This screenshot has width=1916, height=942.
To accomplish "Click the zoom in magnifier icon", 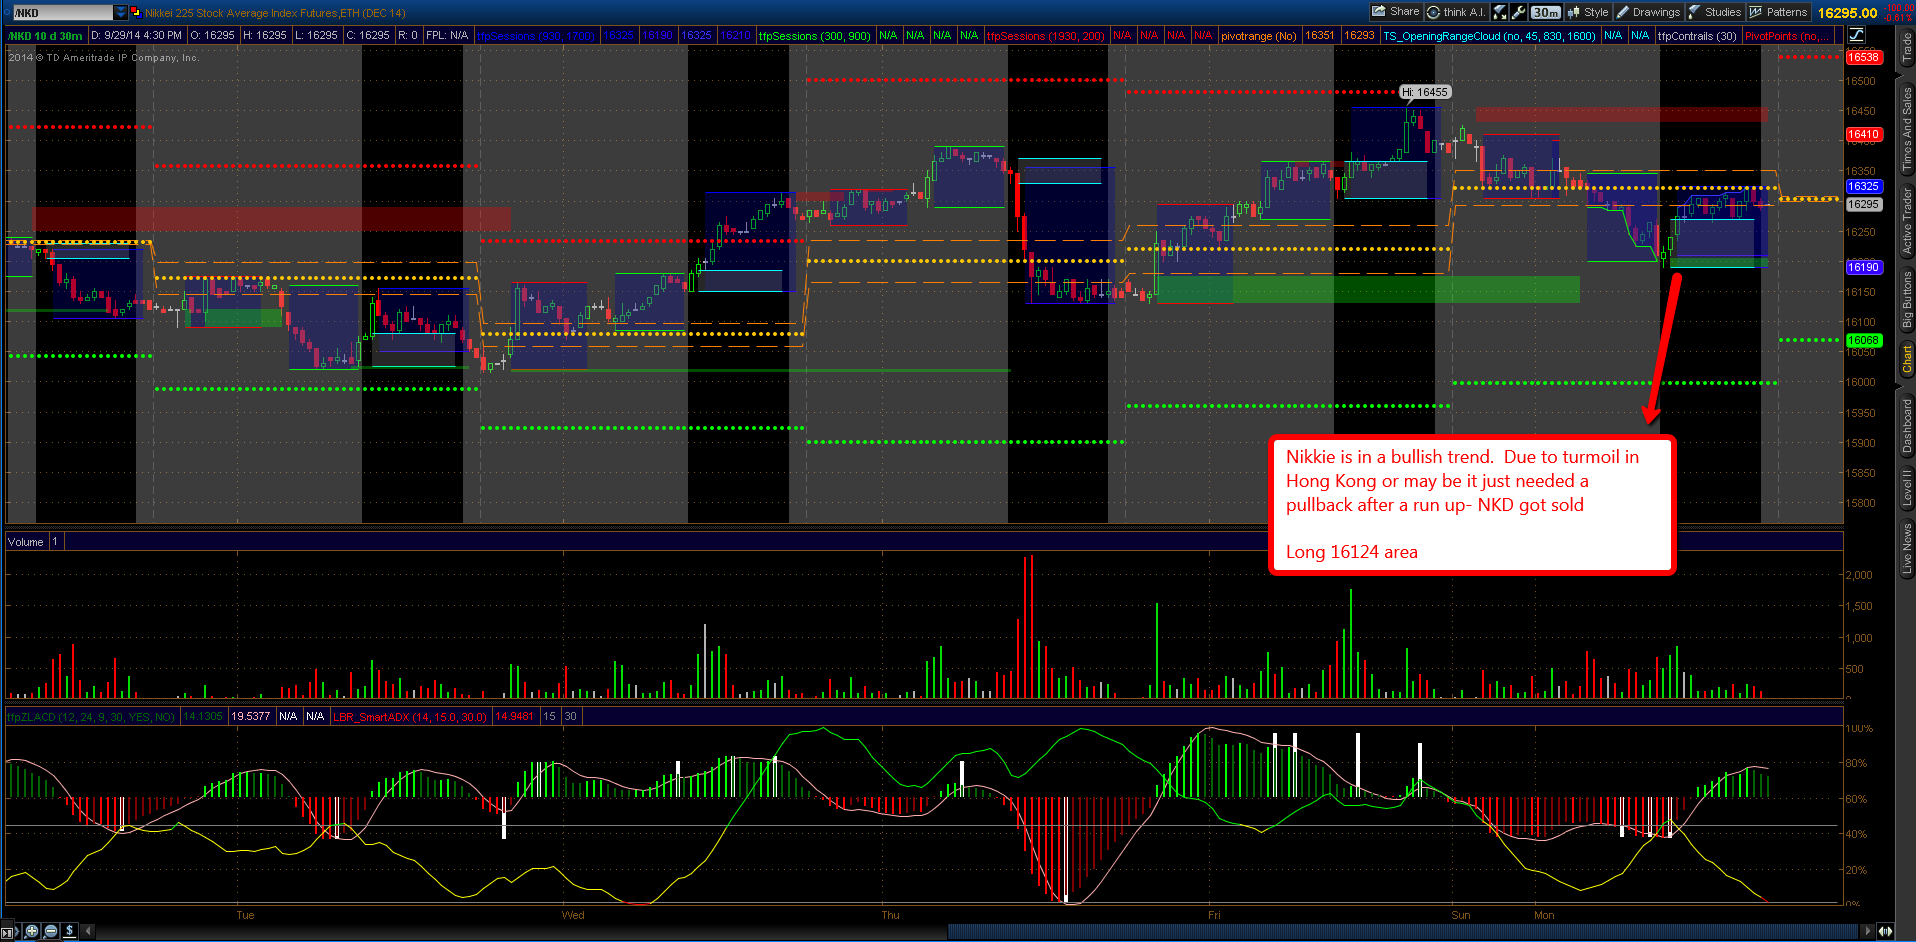I will tap(32, 931).
